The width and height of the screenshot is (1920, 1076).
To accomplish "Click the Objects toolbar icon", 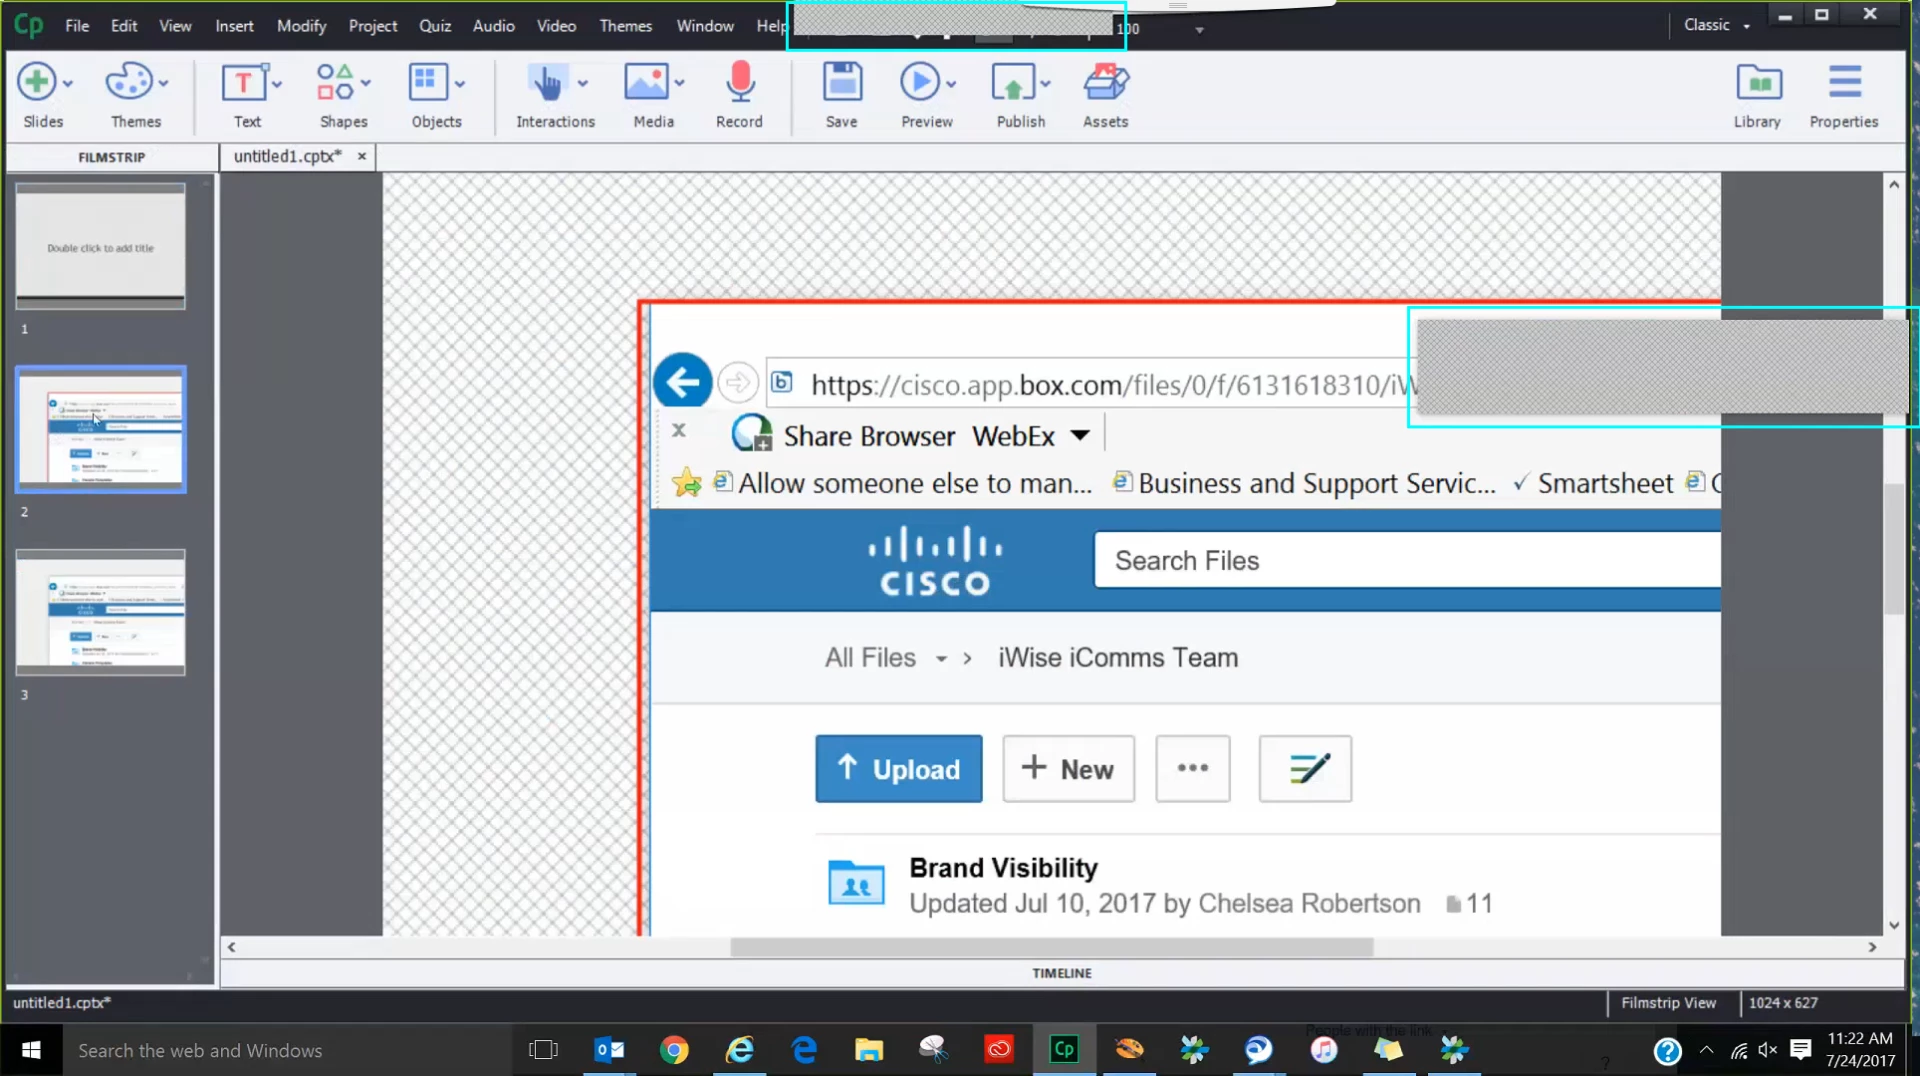I will pos(428,82).
